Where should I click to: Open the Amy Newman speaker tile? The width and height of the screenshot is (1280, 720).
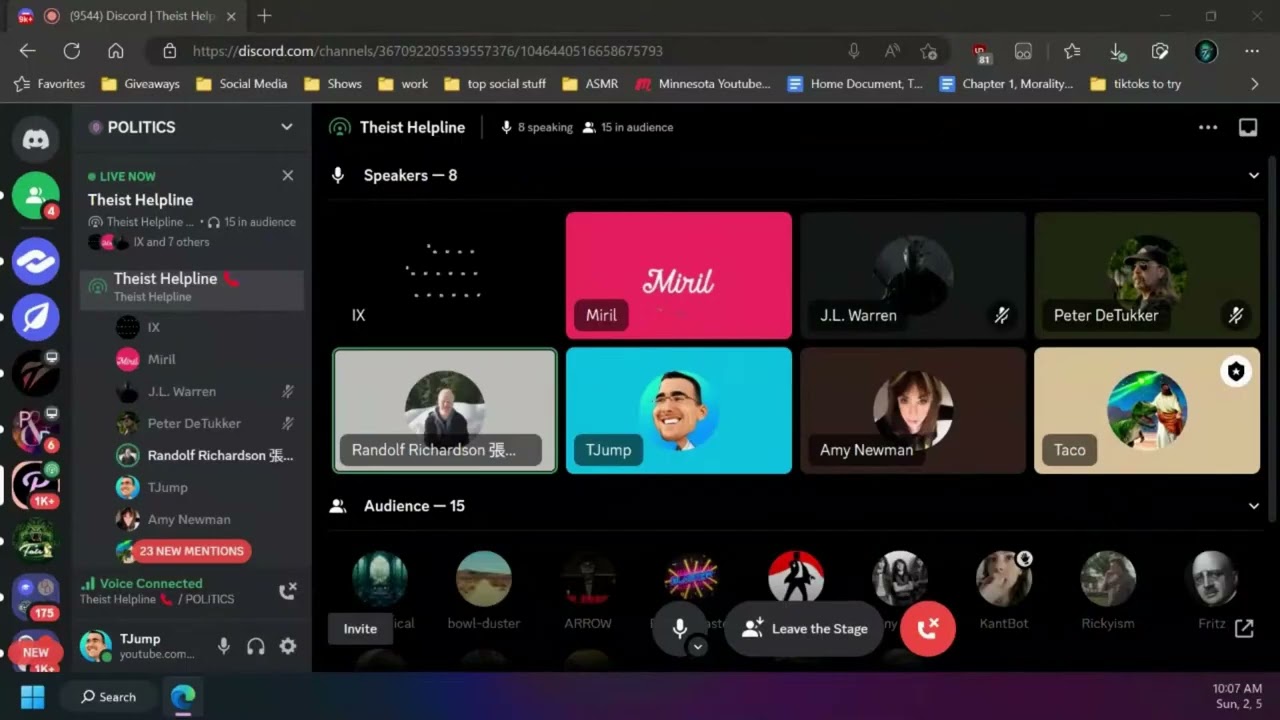[x=913, y=410]
